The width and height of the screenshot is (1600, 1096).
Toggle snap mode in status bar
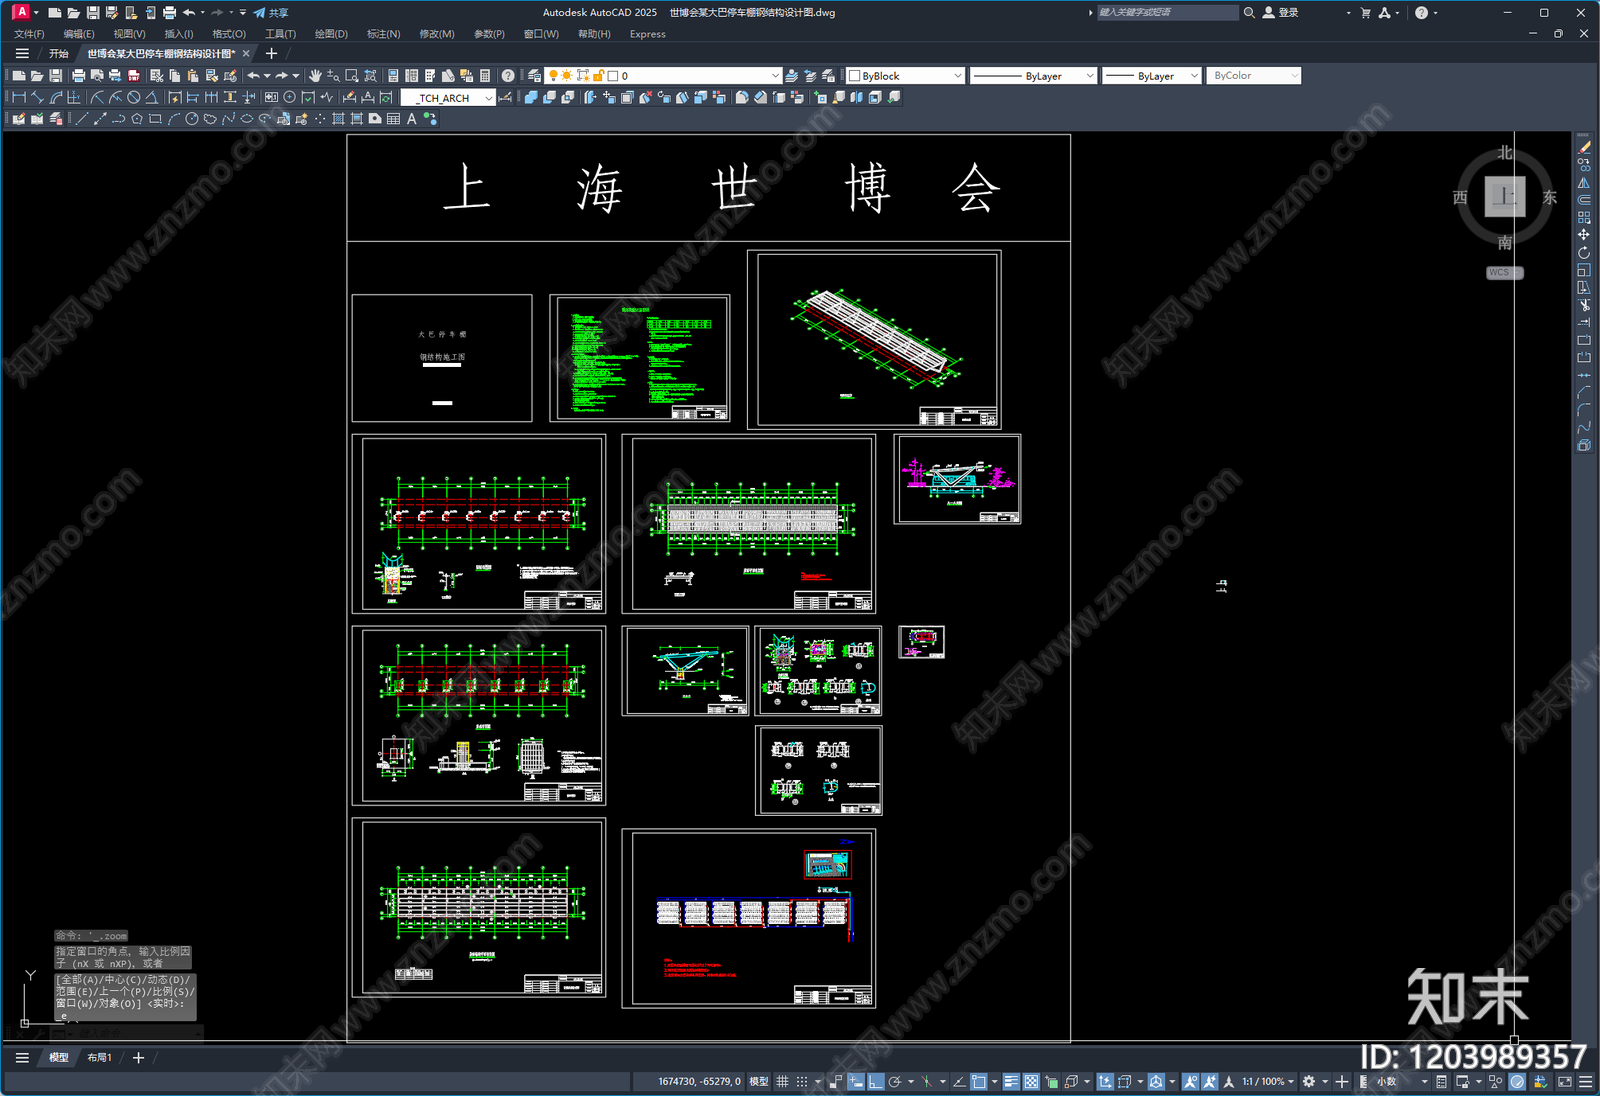point(802,1082)
